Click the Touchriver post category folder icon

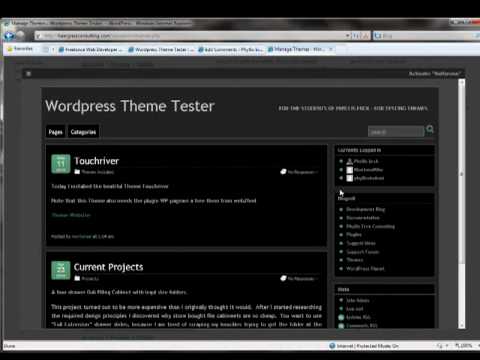pos(77,172)
